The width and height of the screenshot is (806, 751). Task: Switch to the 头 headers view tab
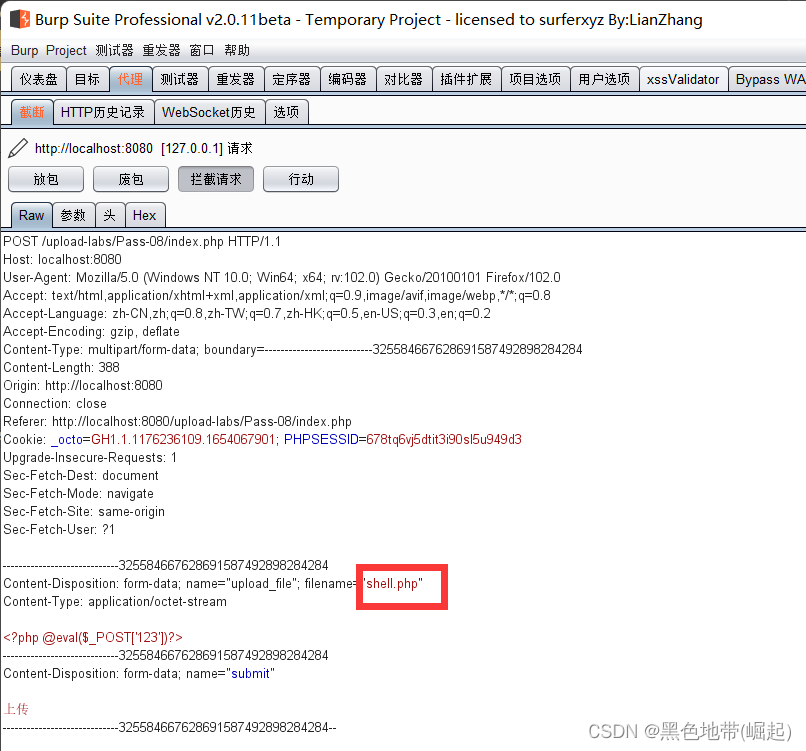point(109,215)
